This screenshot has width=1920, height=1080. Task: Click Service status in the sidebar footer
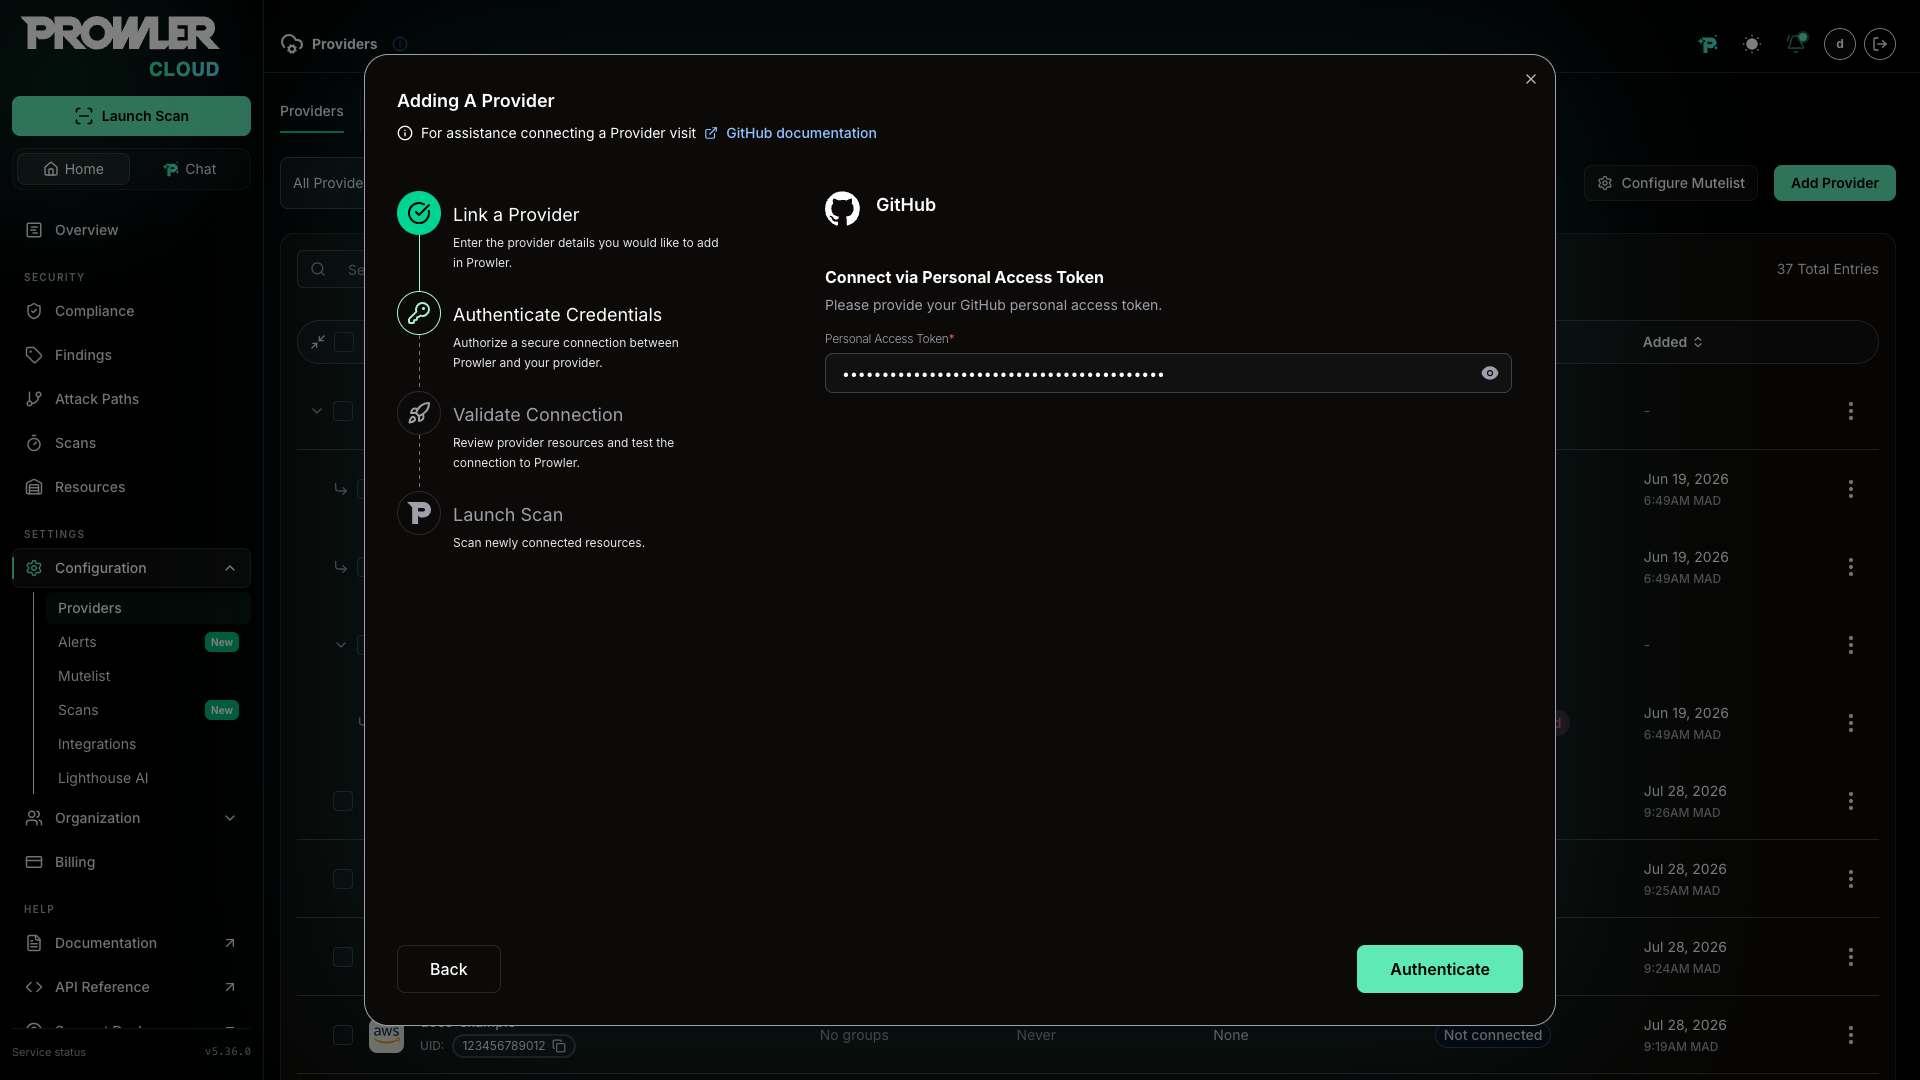tap(49, 1052)
